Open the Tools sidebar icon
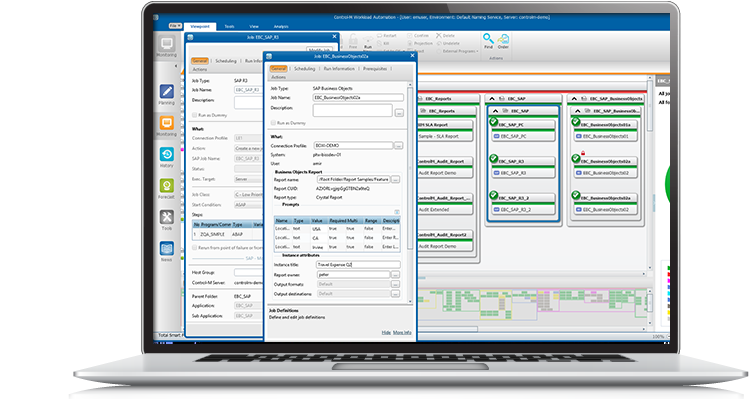750x400 pixels. (166, 217)
